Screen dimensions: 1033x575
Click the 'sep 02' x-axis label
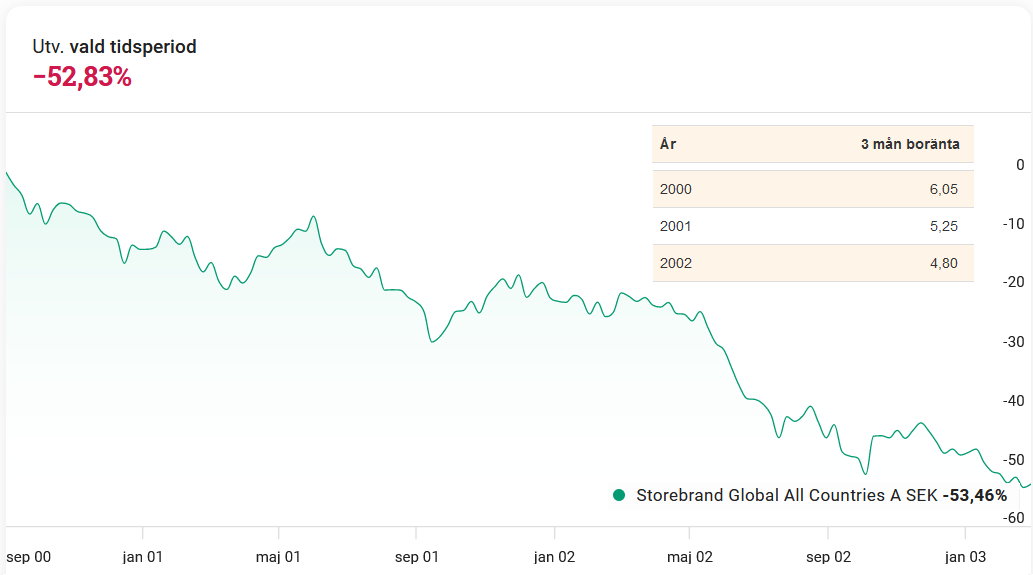pos(828,557)
